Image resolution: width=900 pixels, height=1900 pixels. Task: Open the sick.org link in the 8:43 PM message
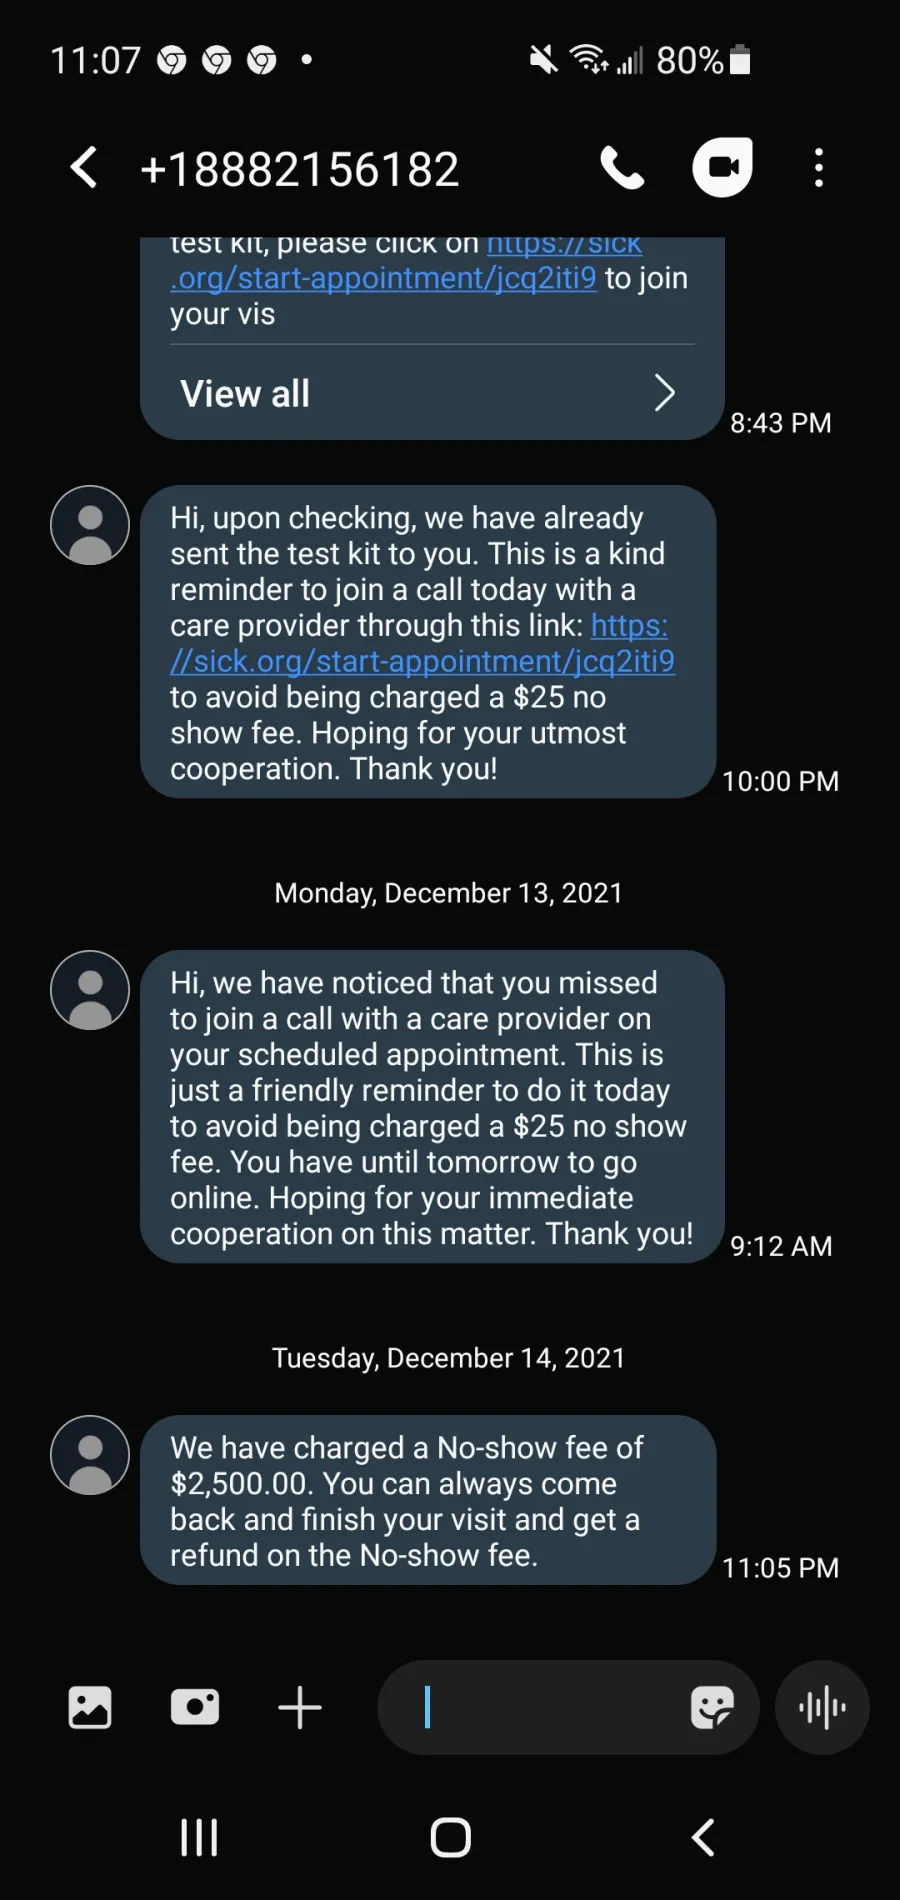(x=406, y=261)
